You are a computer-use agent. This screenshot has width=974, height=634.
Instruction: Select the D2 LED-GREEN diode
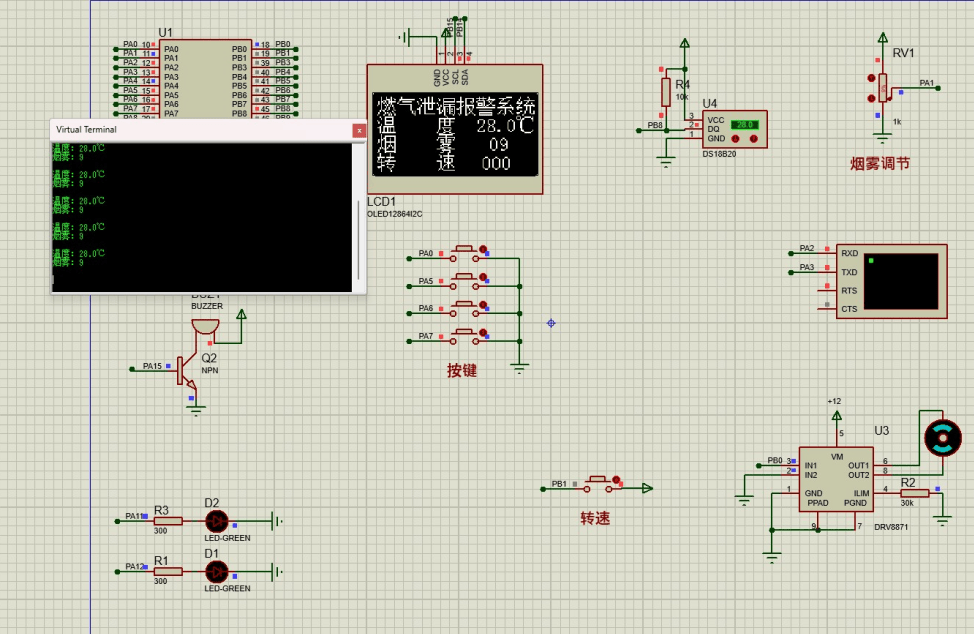(x=216, y=520)
